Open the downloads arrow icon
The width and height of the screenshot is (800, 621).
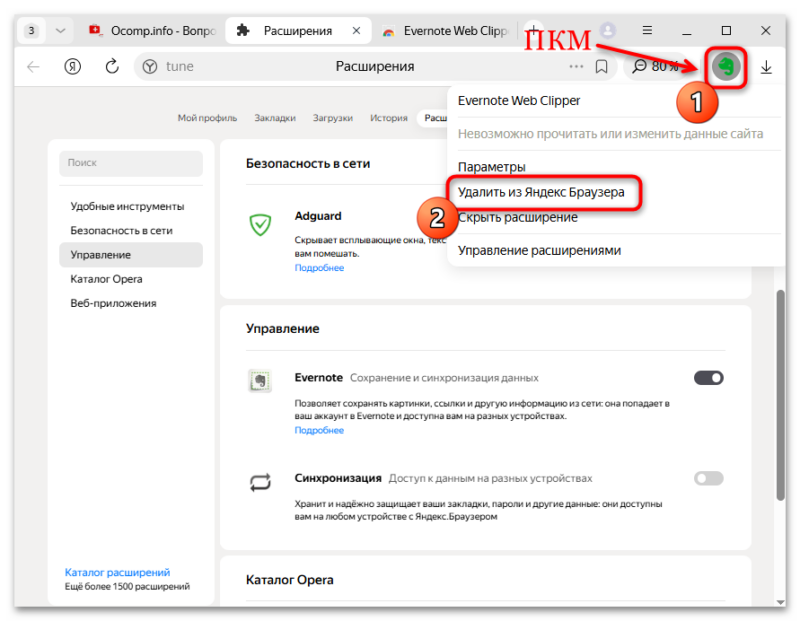(766, 67)
